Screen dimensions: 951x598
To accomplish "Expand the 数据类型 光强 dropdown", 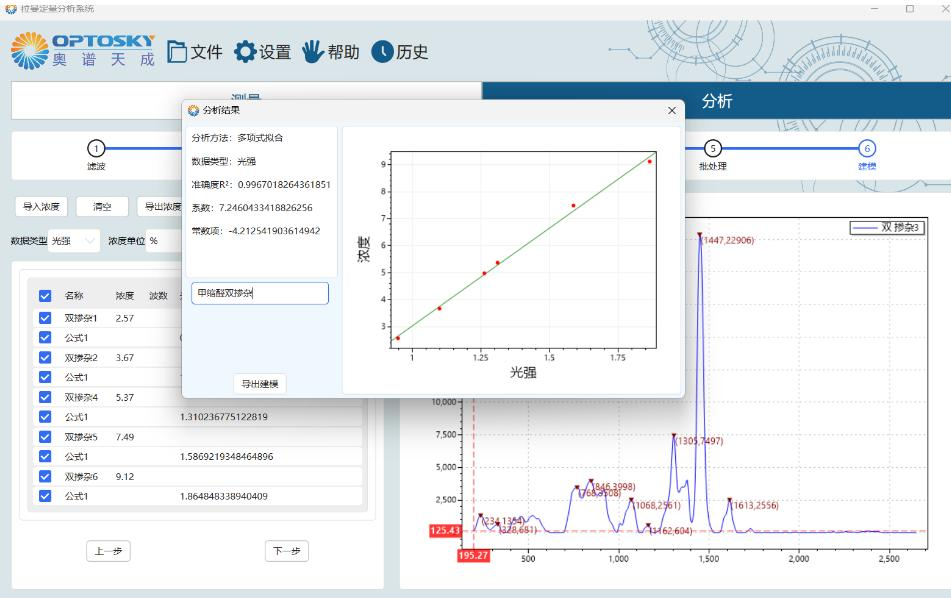I will click(74, 241).
